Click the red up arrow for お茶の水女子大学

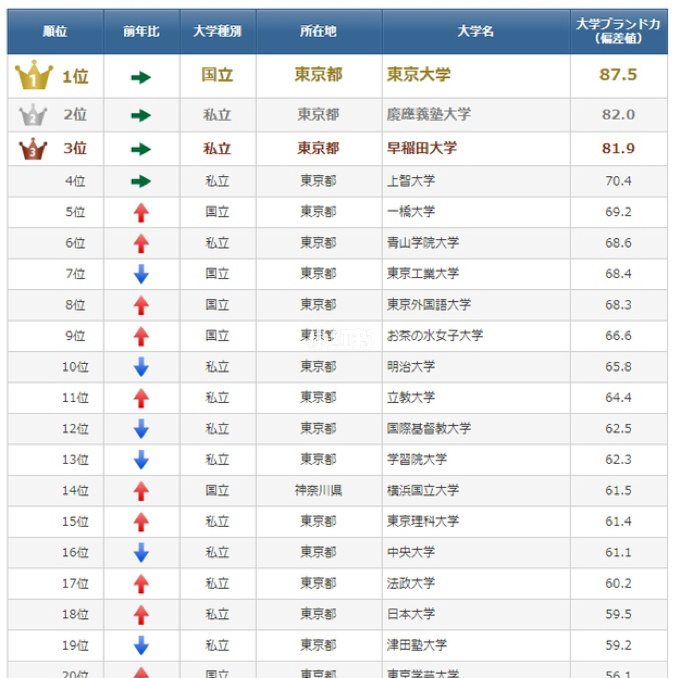pyautogui.click(x=141, y=337)
